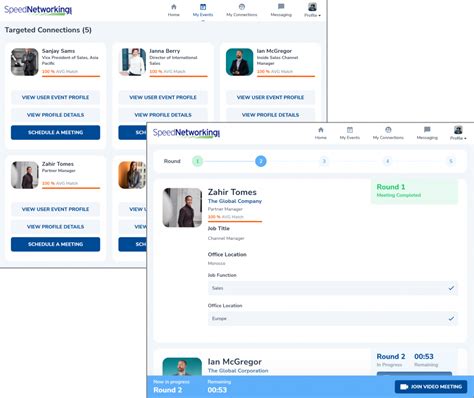Open The Global Company link

[x=235, y=201]
